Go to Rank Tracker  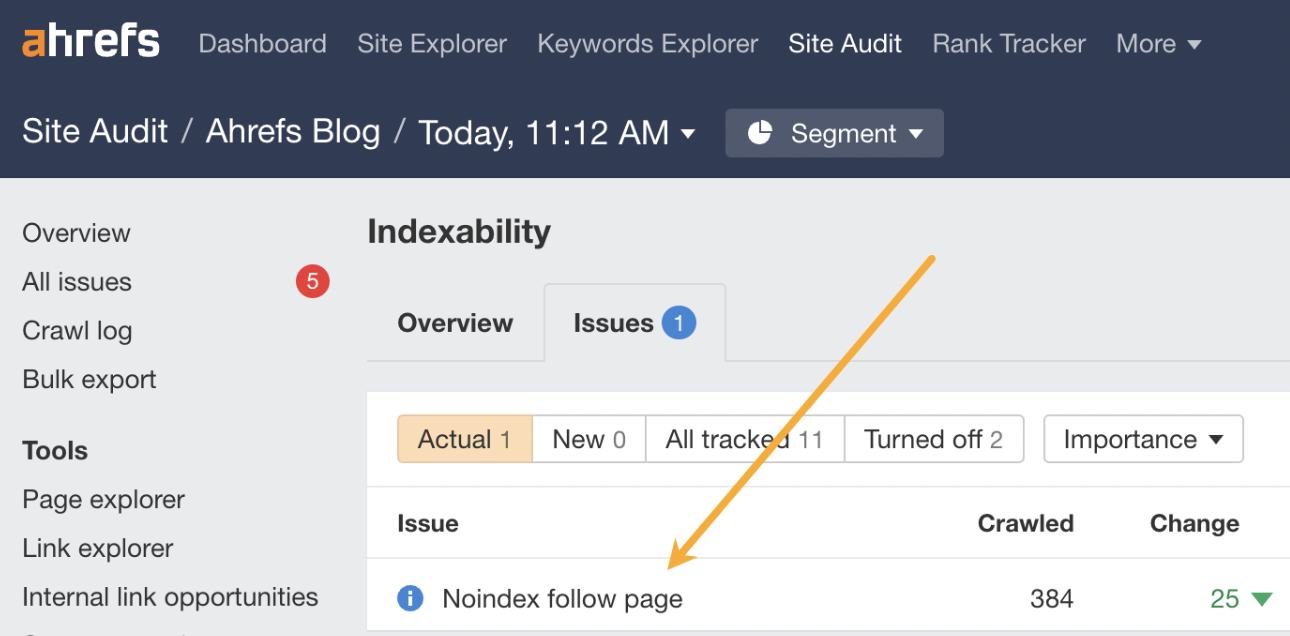pyautogui.click(x=1008, y=44)
